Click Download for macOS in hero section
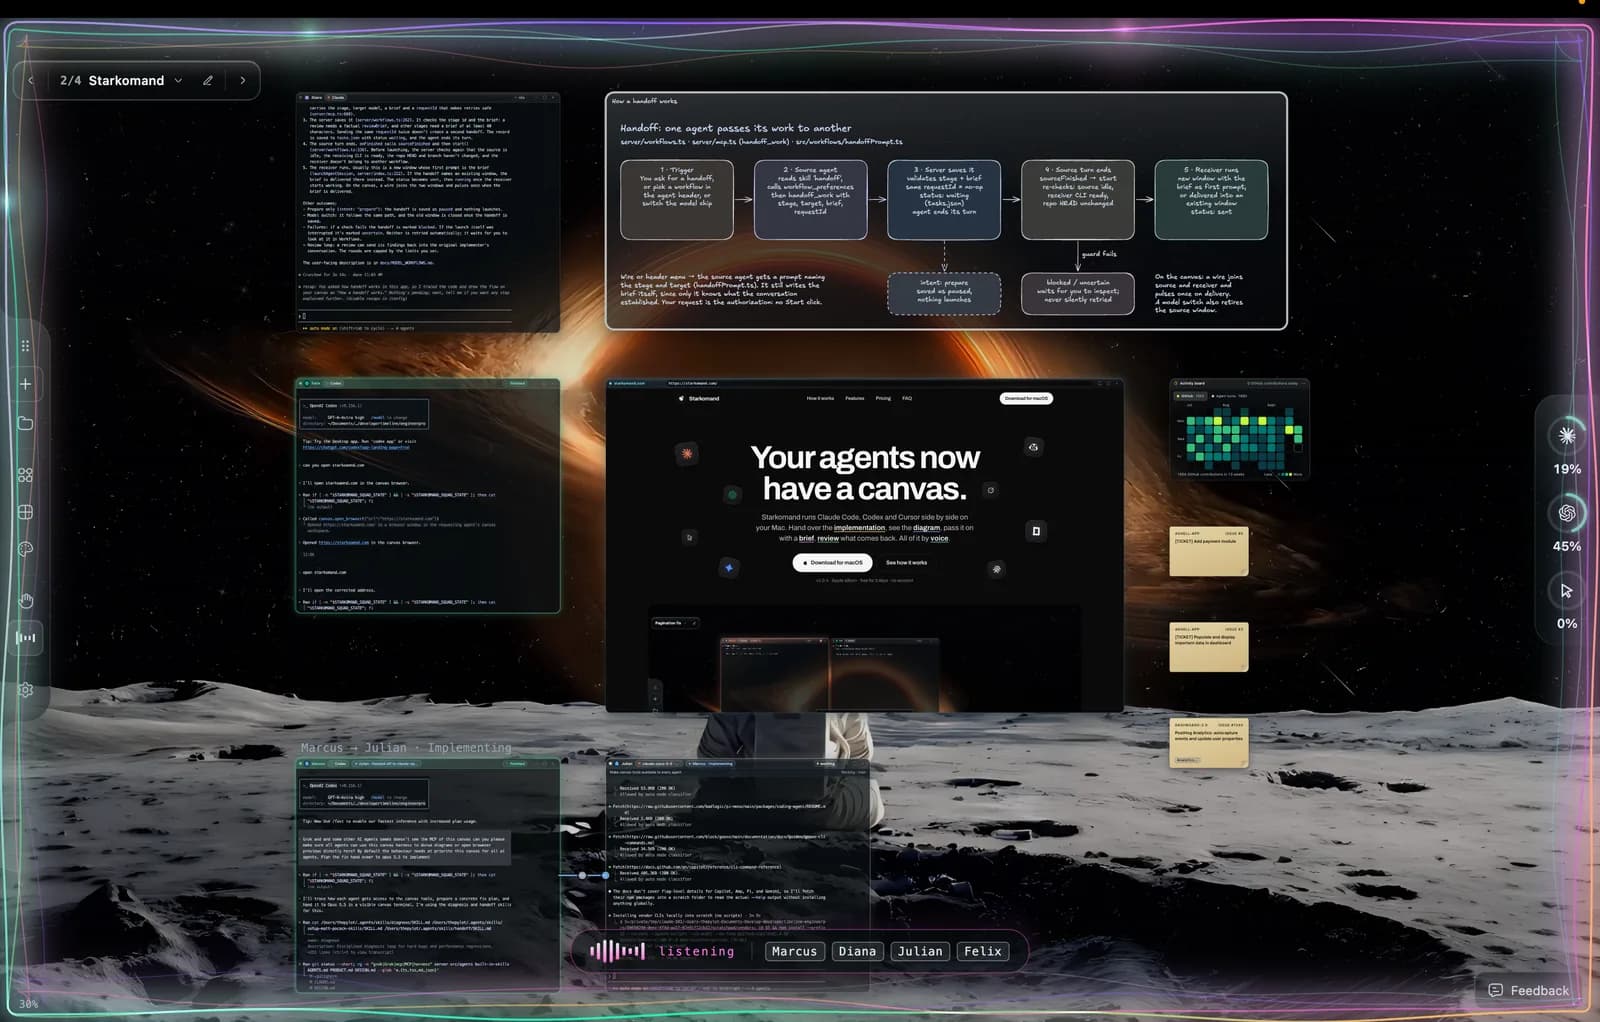This screenshot has width=1600, height=1022. pos(833,563)
